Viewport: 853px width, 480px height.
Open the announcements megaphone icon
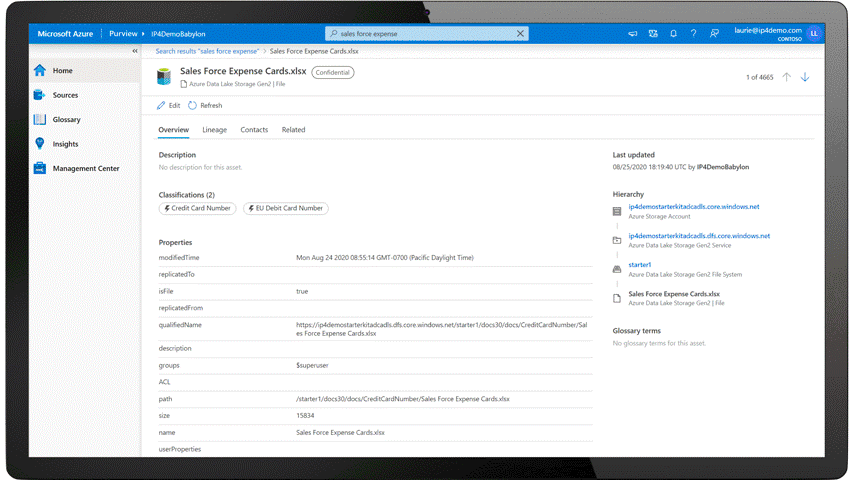pos(633,33)
